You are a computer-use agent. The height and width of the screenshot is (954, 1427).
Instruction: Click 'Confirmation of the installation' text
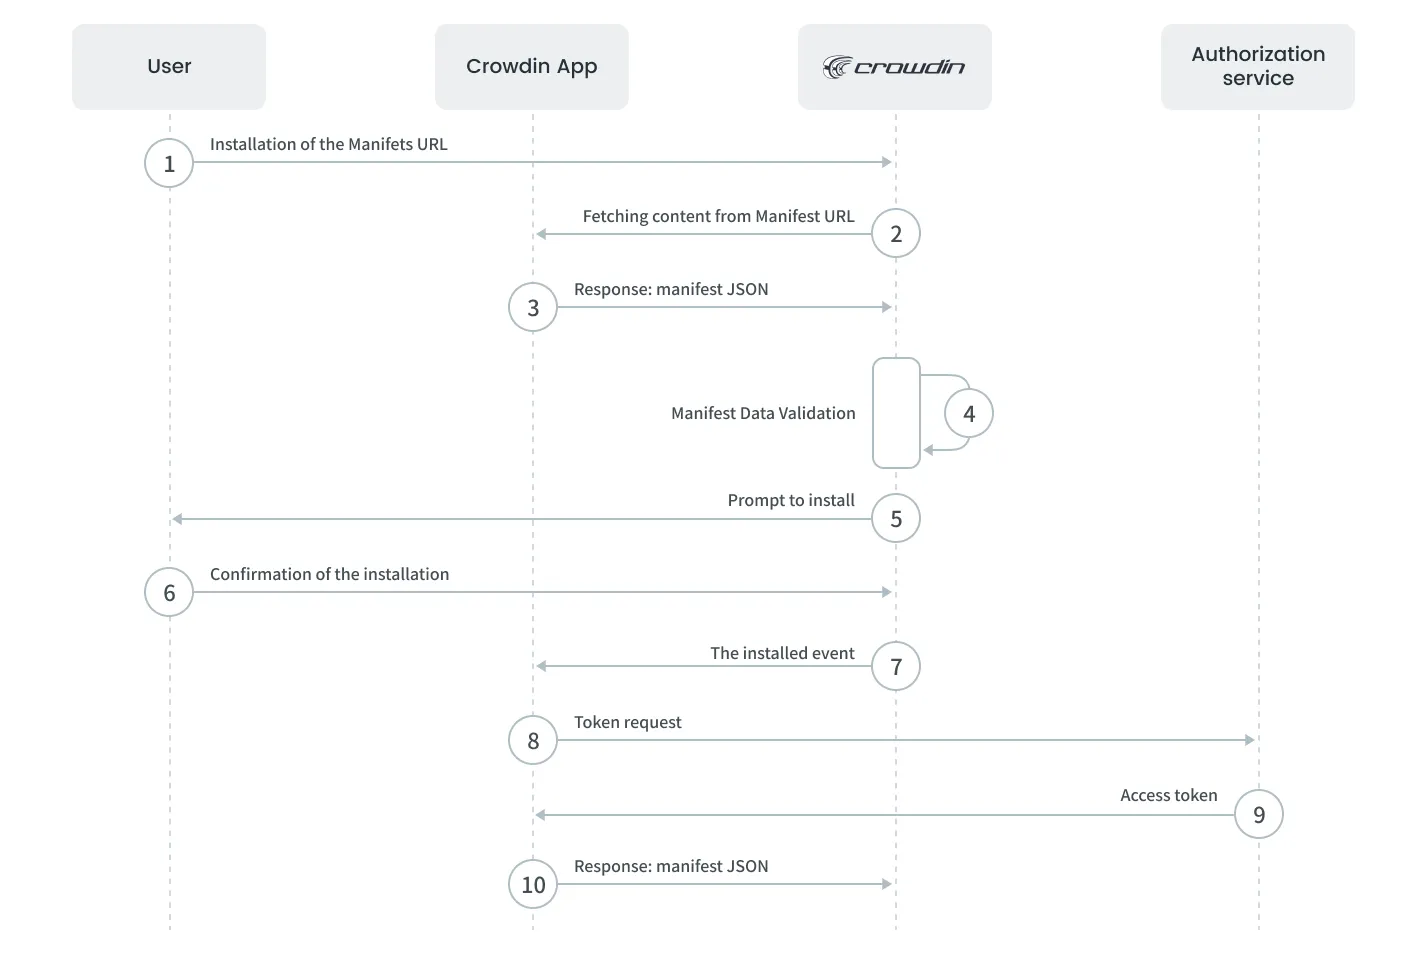[x=330, y=574]
